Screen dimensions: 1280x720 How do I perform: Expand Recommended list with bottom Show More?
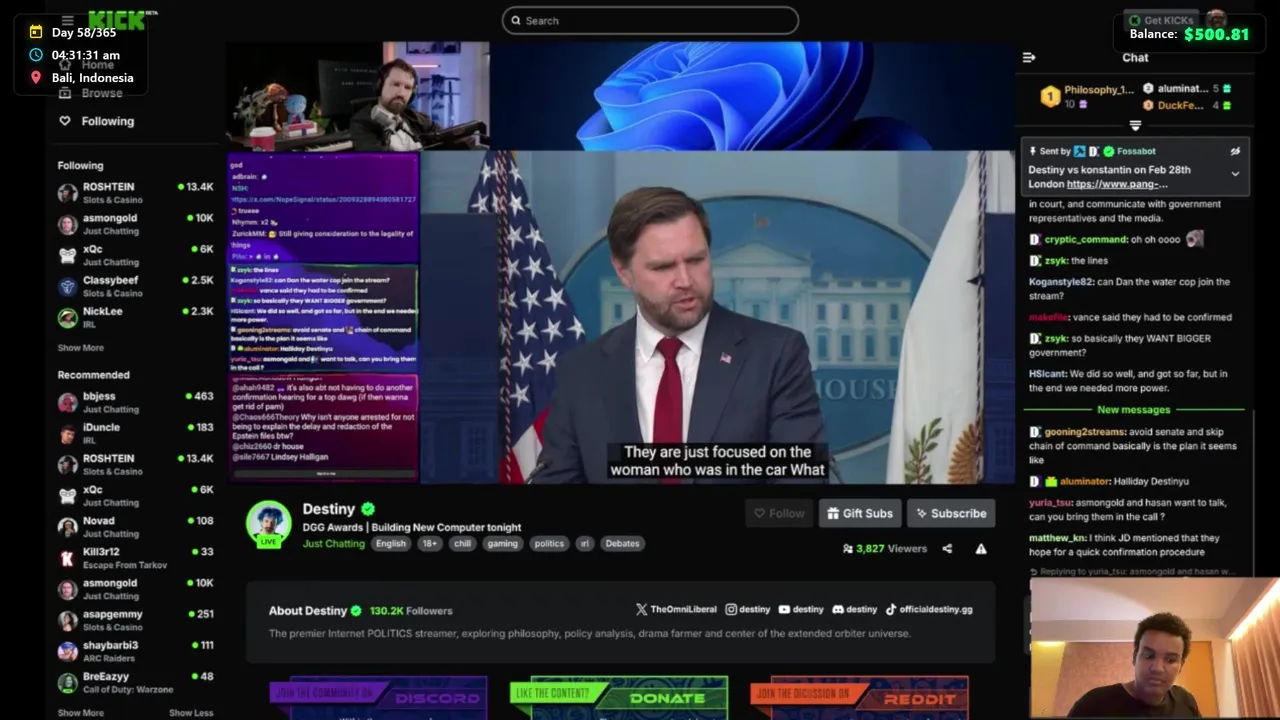(x=80, y=713)
